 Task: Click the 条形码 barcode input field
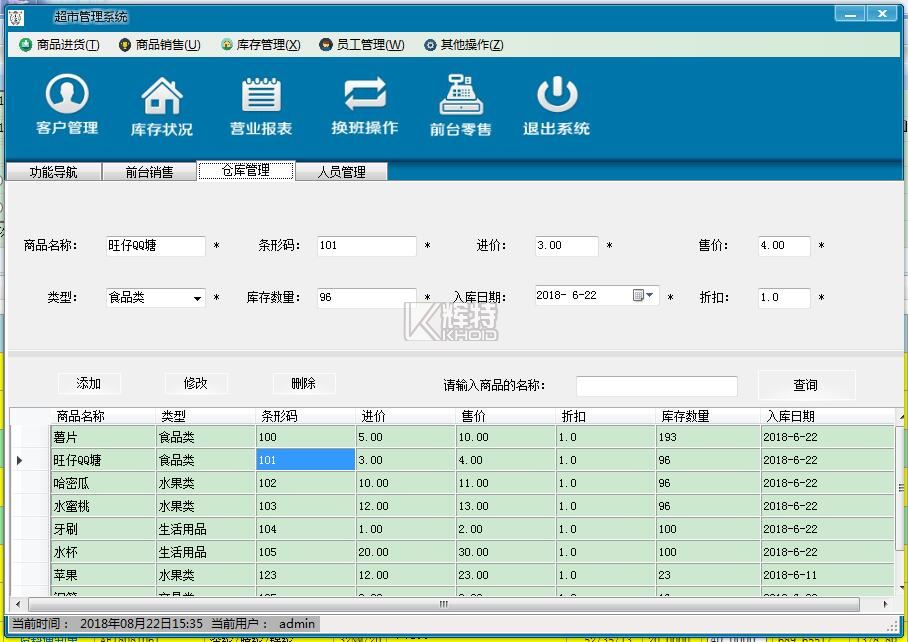click(x=366, y=246)
